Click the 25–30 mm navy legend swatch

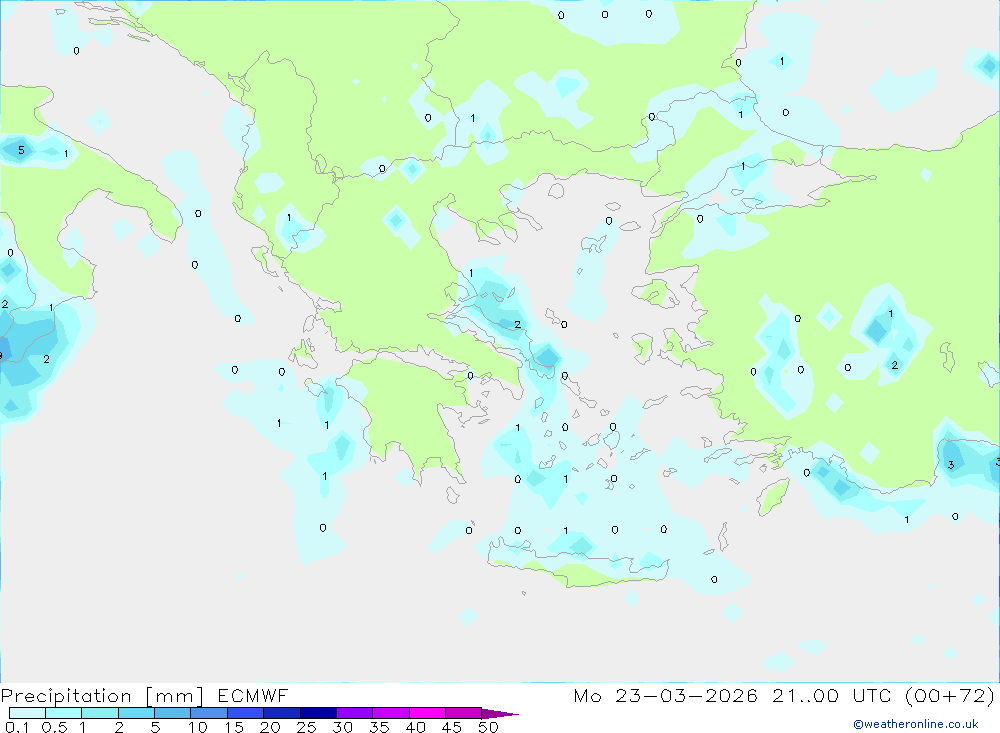[x=318, y=713]
